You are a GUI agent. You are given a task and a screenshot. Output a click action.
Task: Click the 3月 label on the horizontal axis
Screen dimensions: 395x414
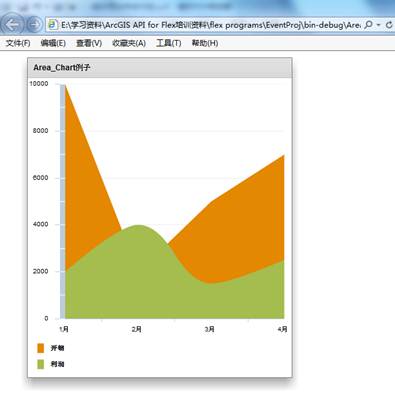click(210, 329)
